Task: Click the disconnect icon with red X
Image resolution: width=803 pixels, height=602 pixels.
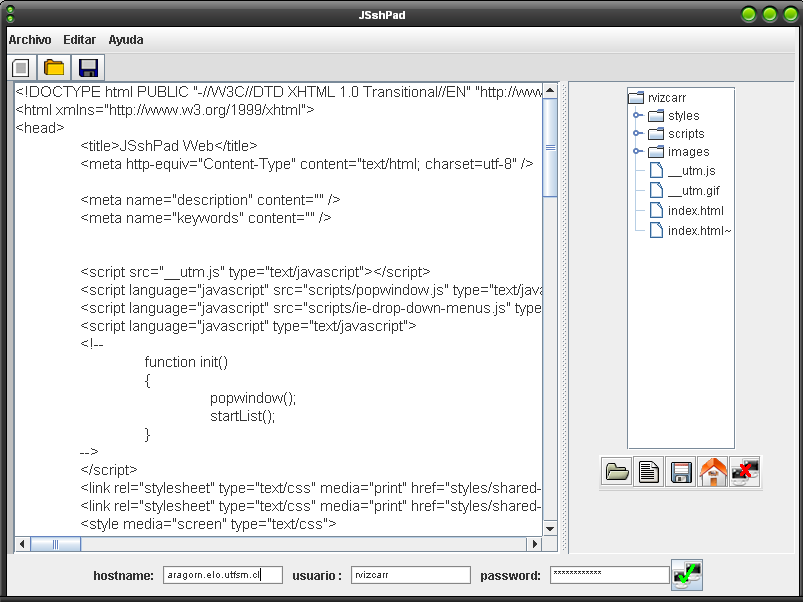Action: click(745, 471)
